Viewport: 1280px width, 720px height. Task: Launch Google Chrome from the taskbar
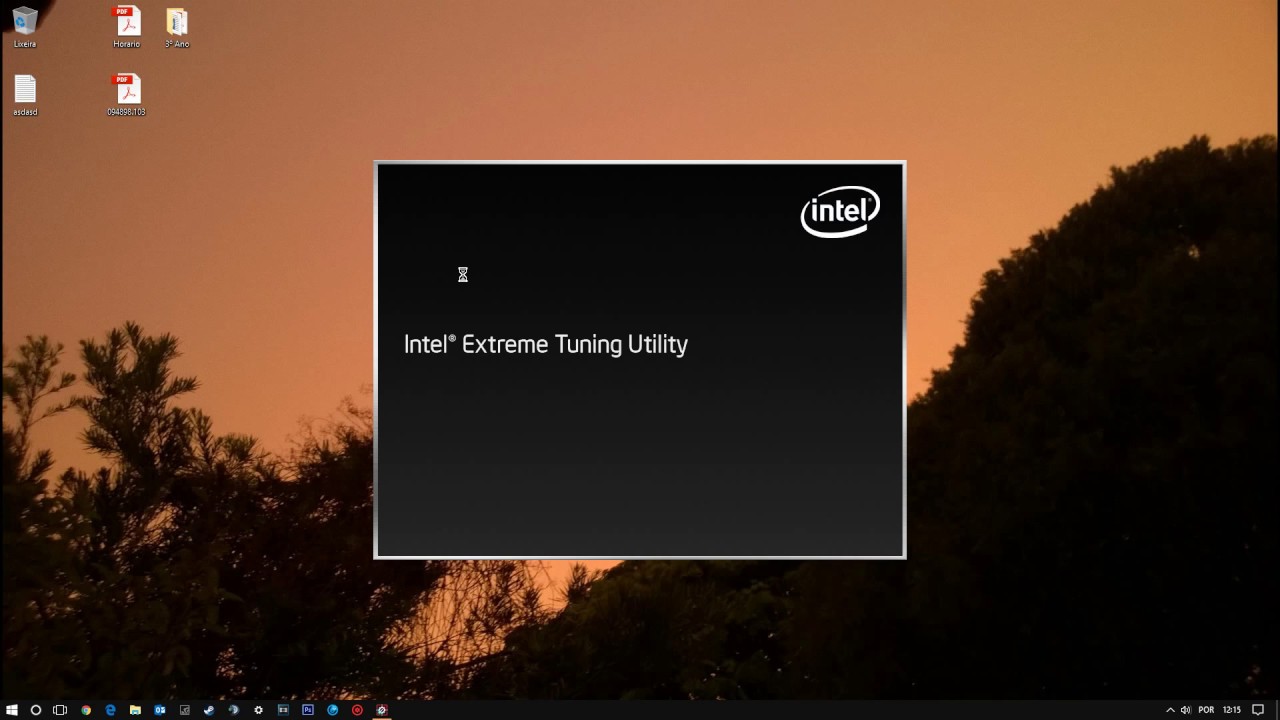[x=86, y=710]
